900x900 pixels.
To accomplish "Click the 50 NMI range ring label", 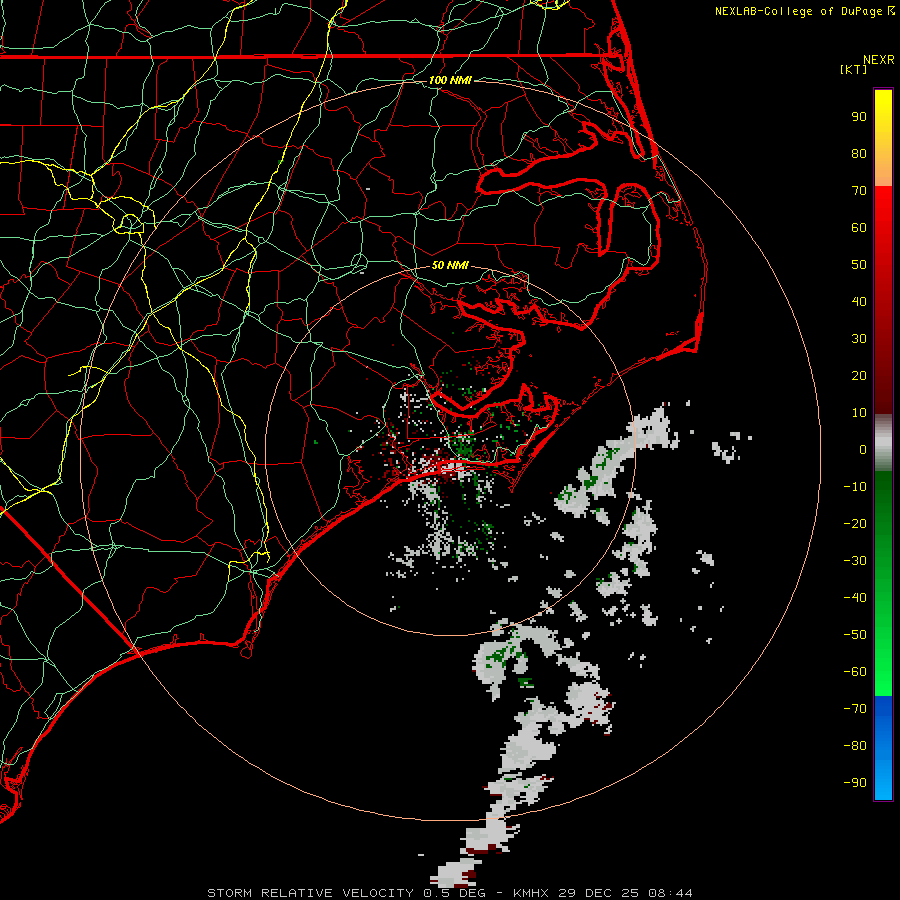I will (x=450, y=265).
